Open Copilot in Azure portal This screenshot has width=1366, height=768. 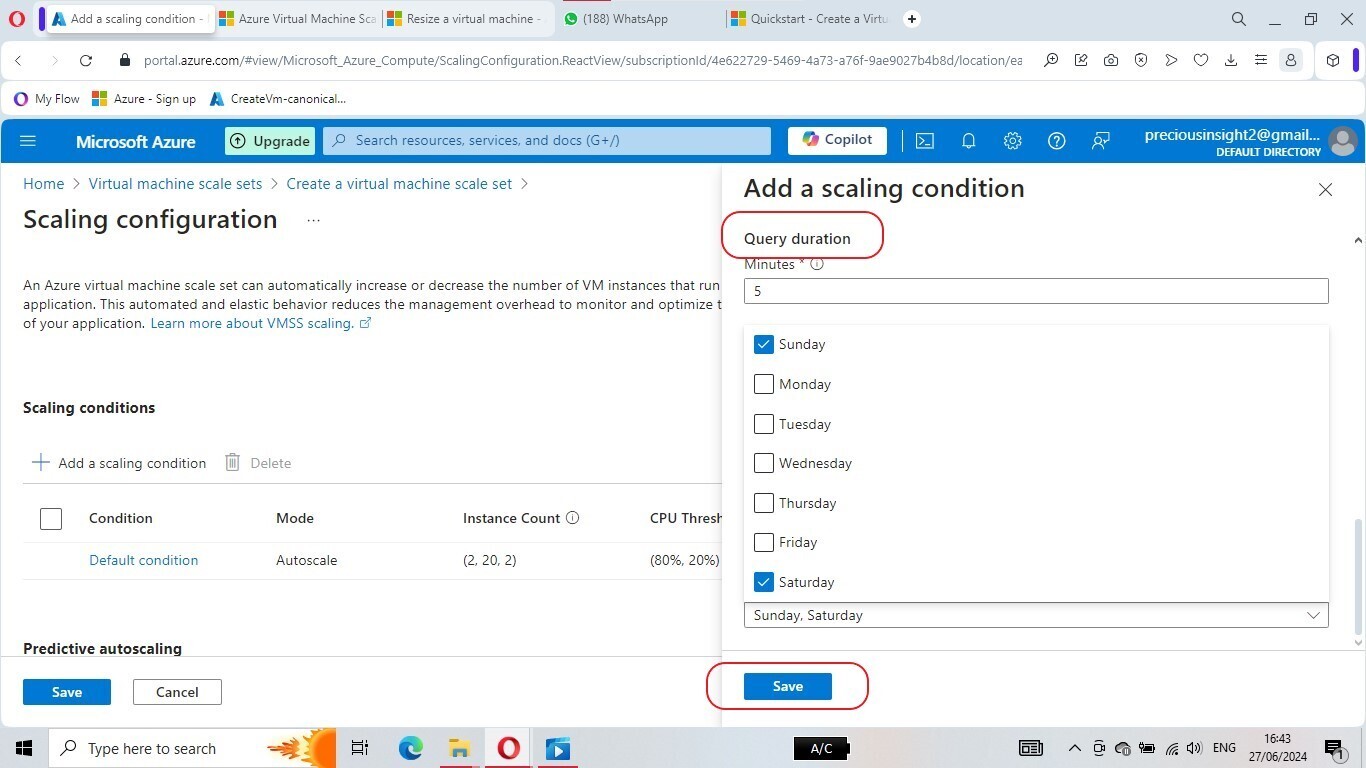837,140
